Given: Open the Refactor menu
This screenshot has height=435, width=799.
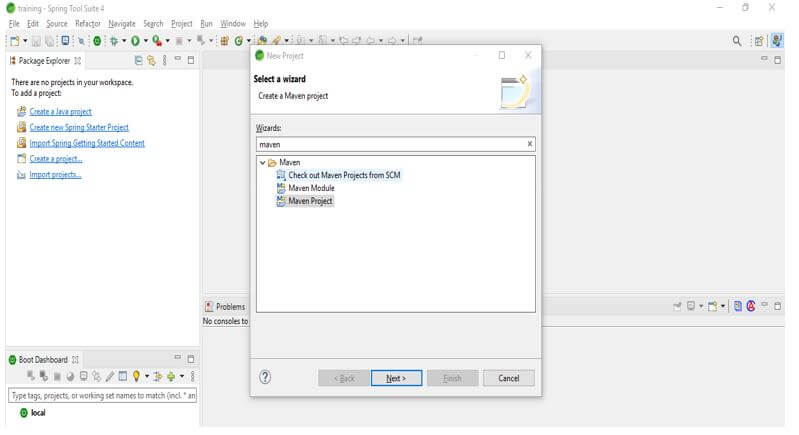Looking at the screenshot, I should (88, 23).
